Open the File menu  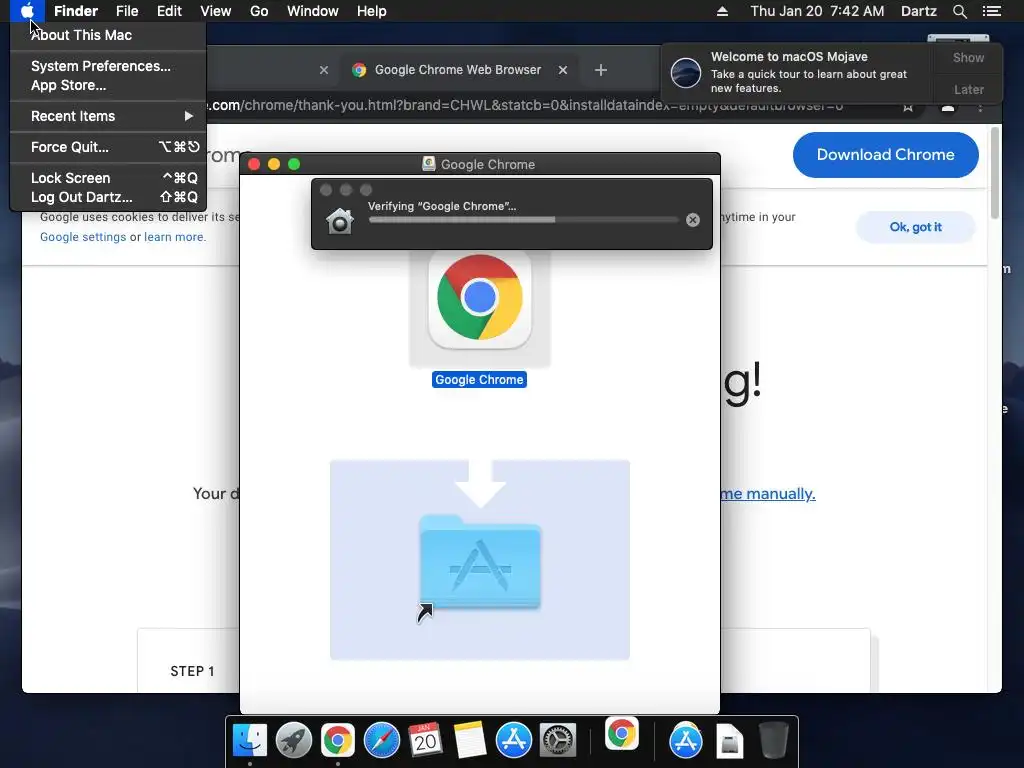(x=127, y=11)
